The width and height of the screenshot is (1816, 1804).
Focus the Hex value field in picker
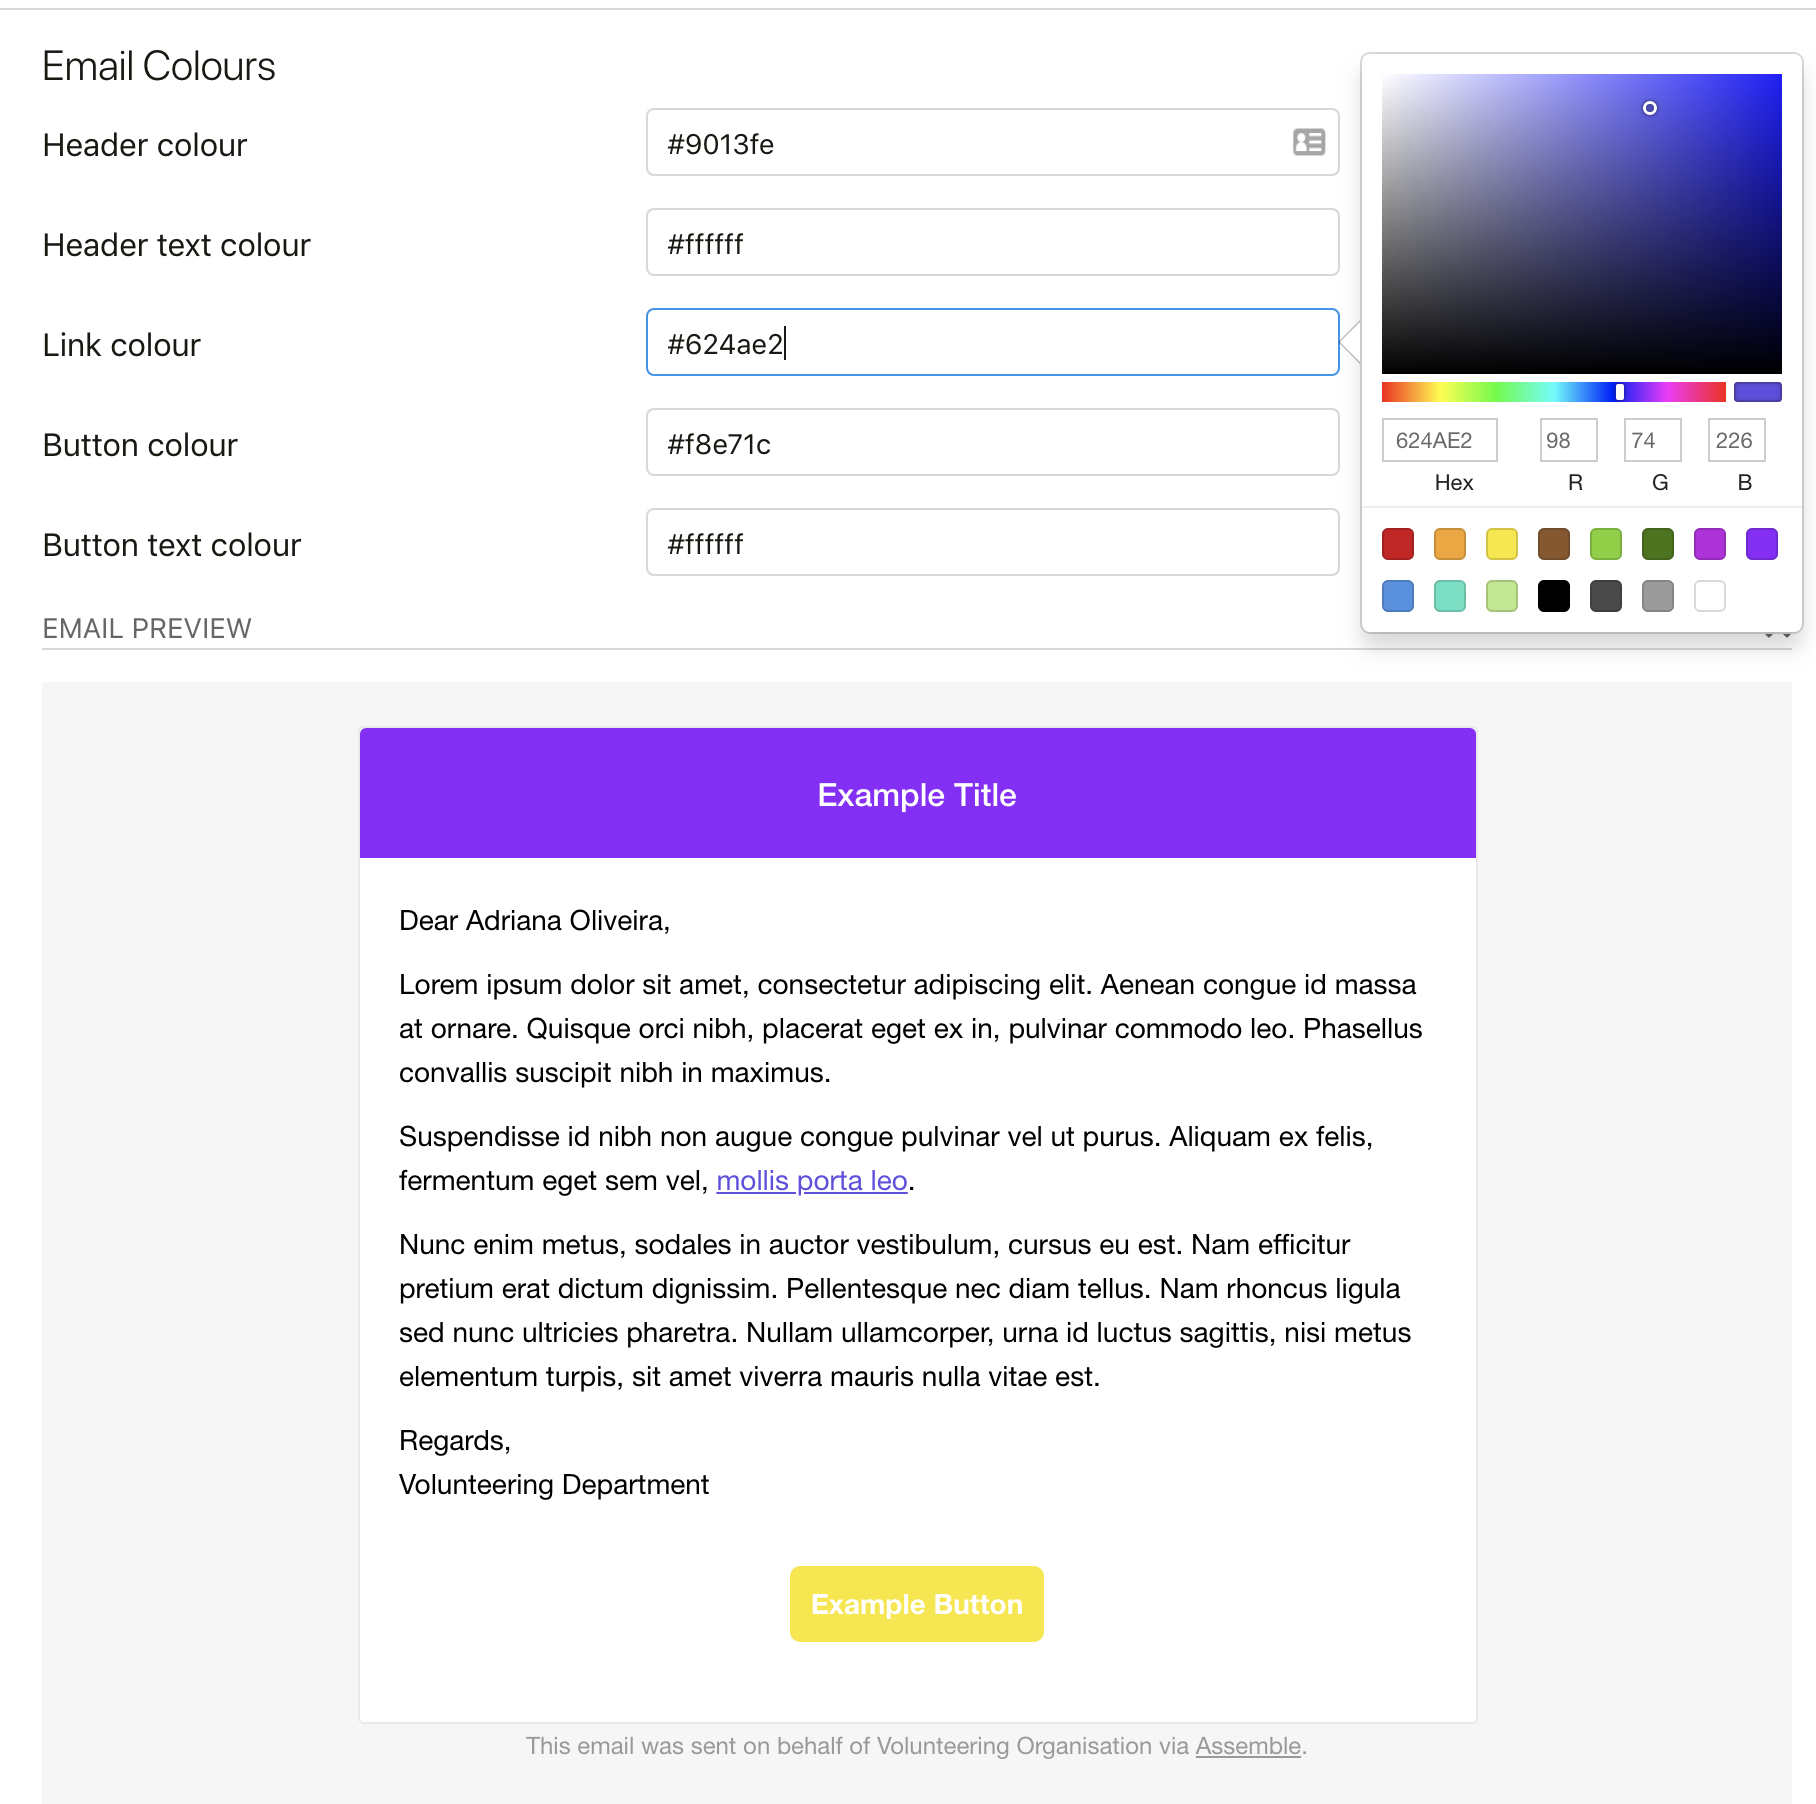(x=1440, y=440)
